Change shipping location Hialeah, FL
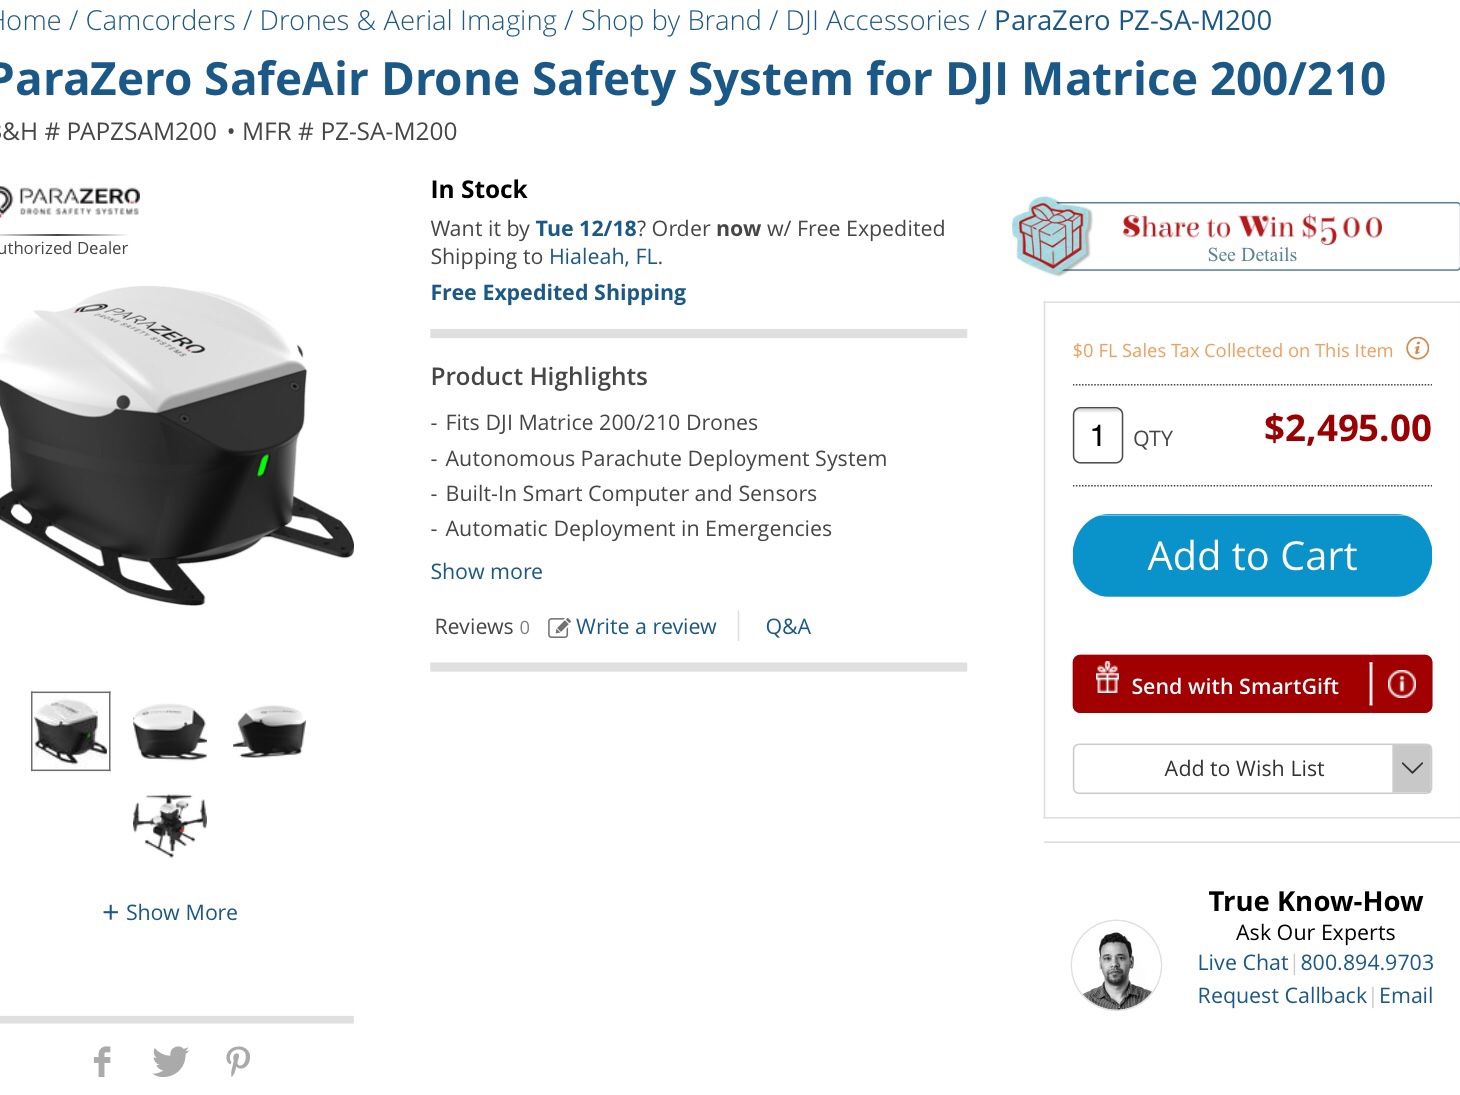This screenshot has width=1460, height=1095. point(603,256)
